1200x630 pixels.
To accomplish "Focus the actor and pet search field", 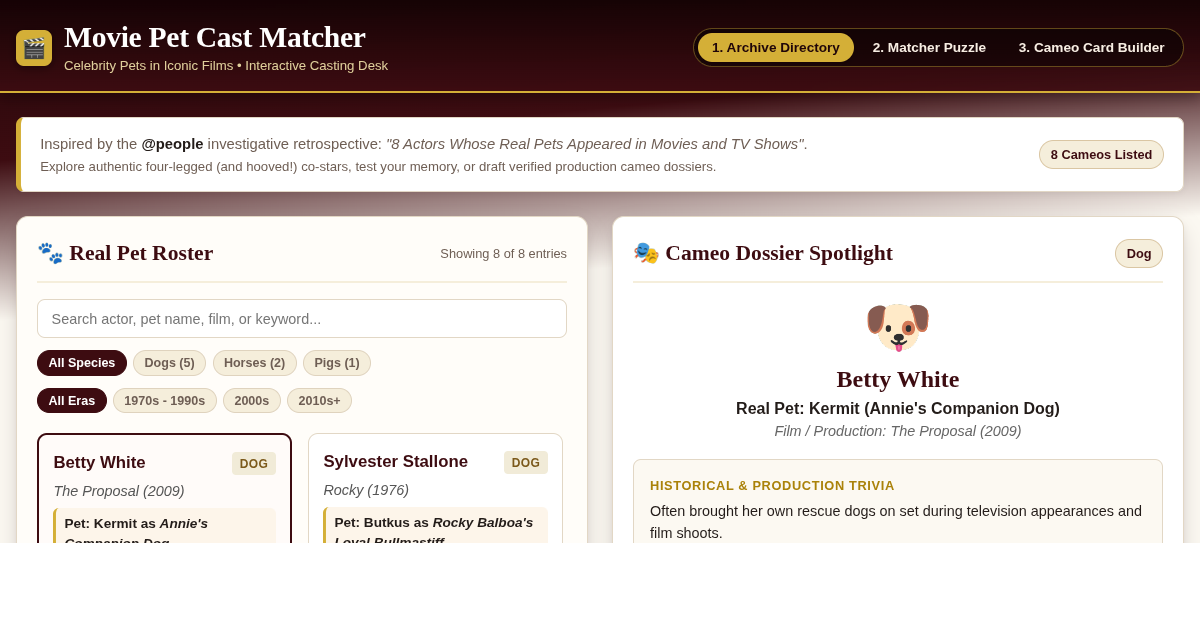I will click(x=302, y=319).
